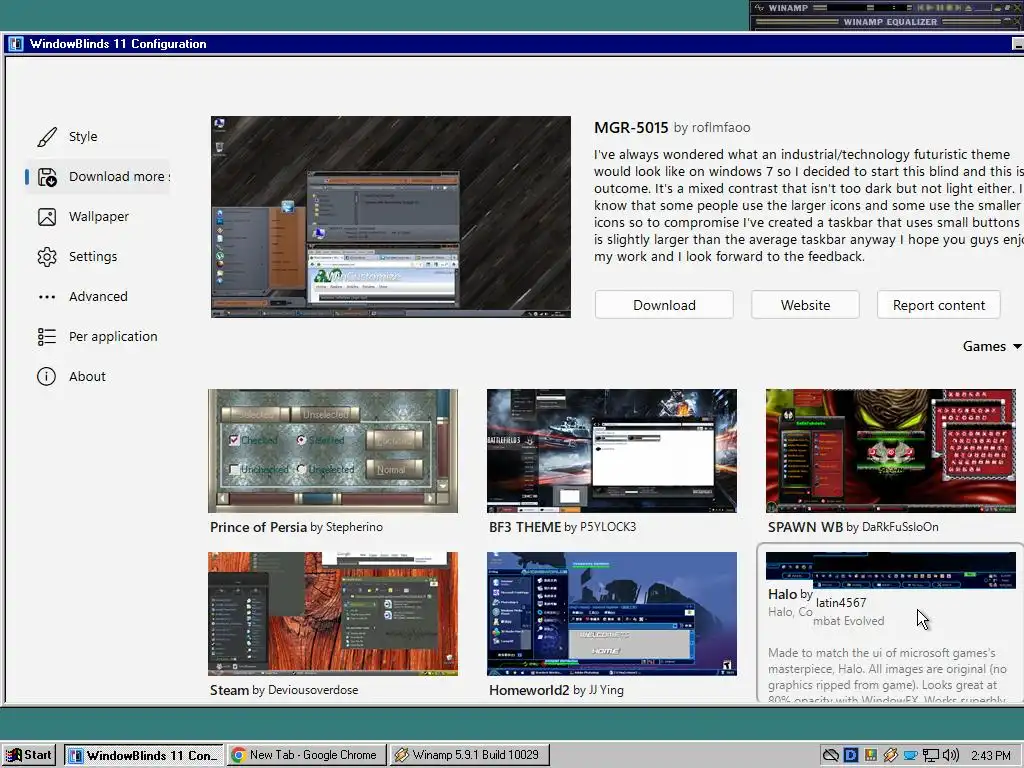Switch to New Tab - Google Chrome taskbar button
Image resolution: width=1024 pixels, height=768 pixels.
(x=307, y=755)
